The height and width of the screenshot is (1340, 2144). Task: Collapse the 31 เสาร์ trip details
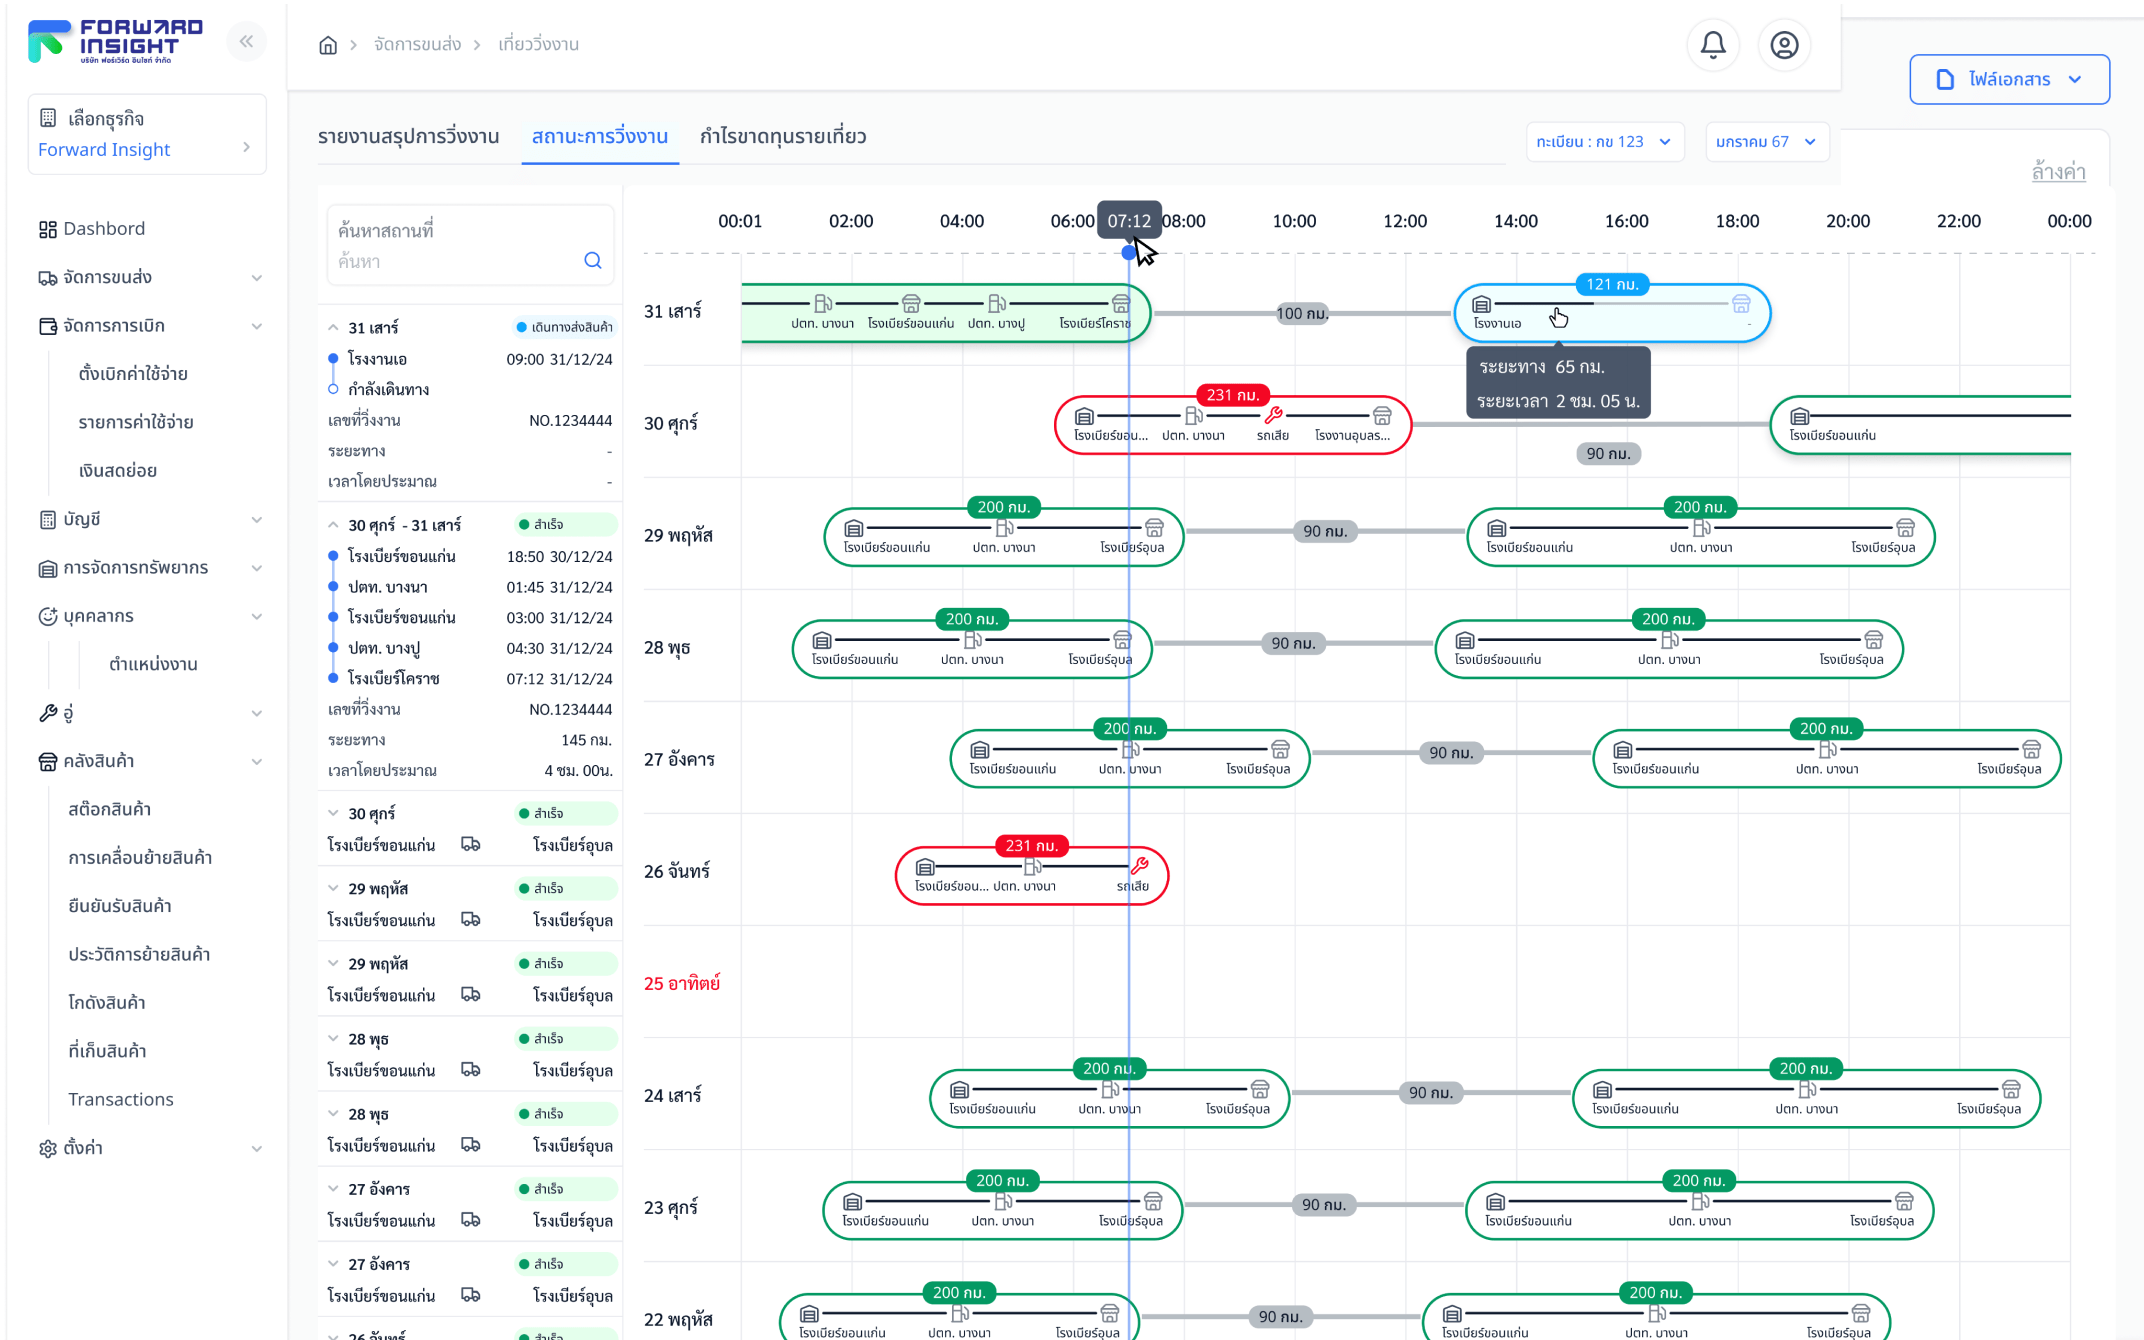pyautogui.click(x=333, y=327)
